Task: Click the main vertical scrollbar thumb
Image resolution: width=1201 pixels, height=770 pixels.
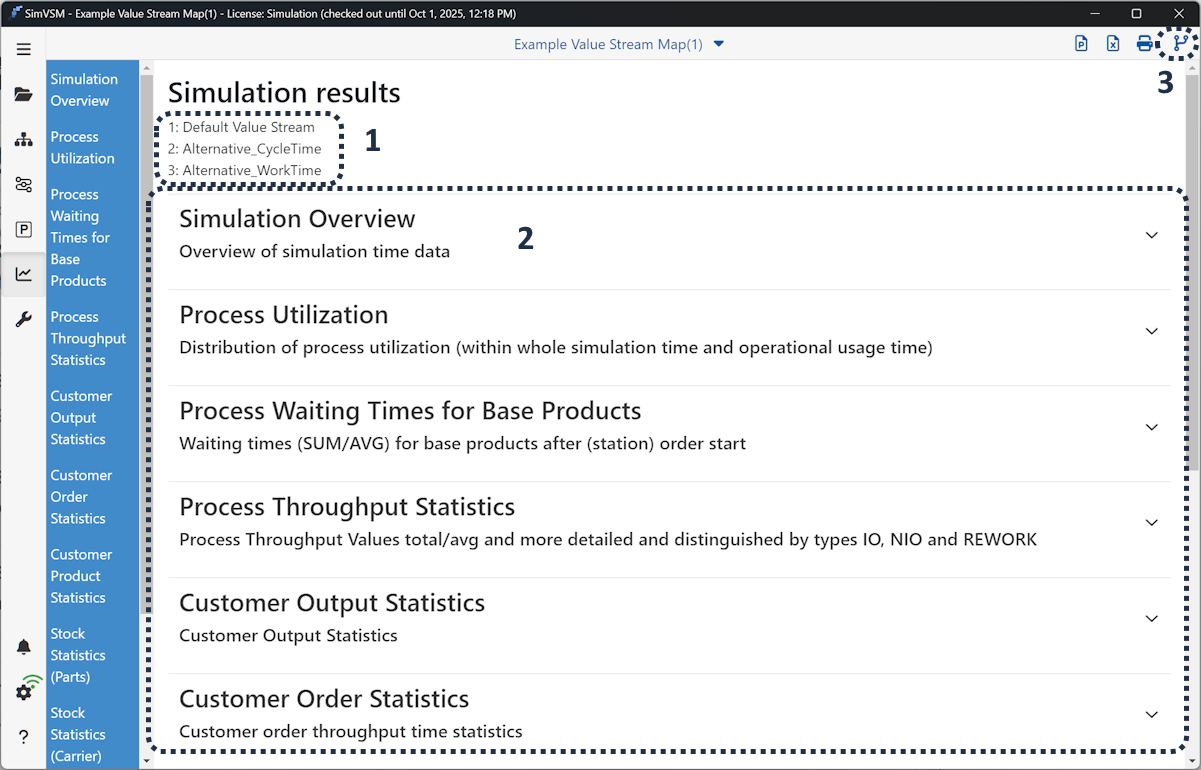Action: tap(1193, 270)
